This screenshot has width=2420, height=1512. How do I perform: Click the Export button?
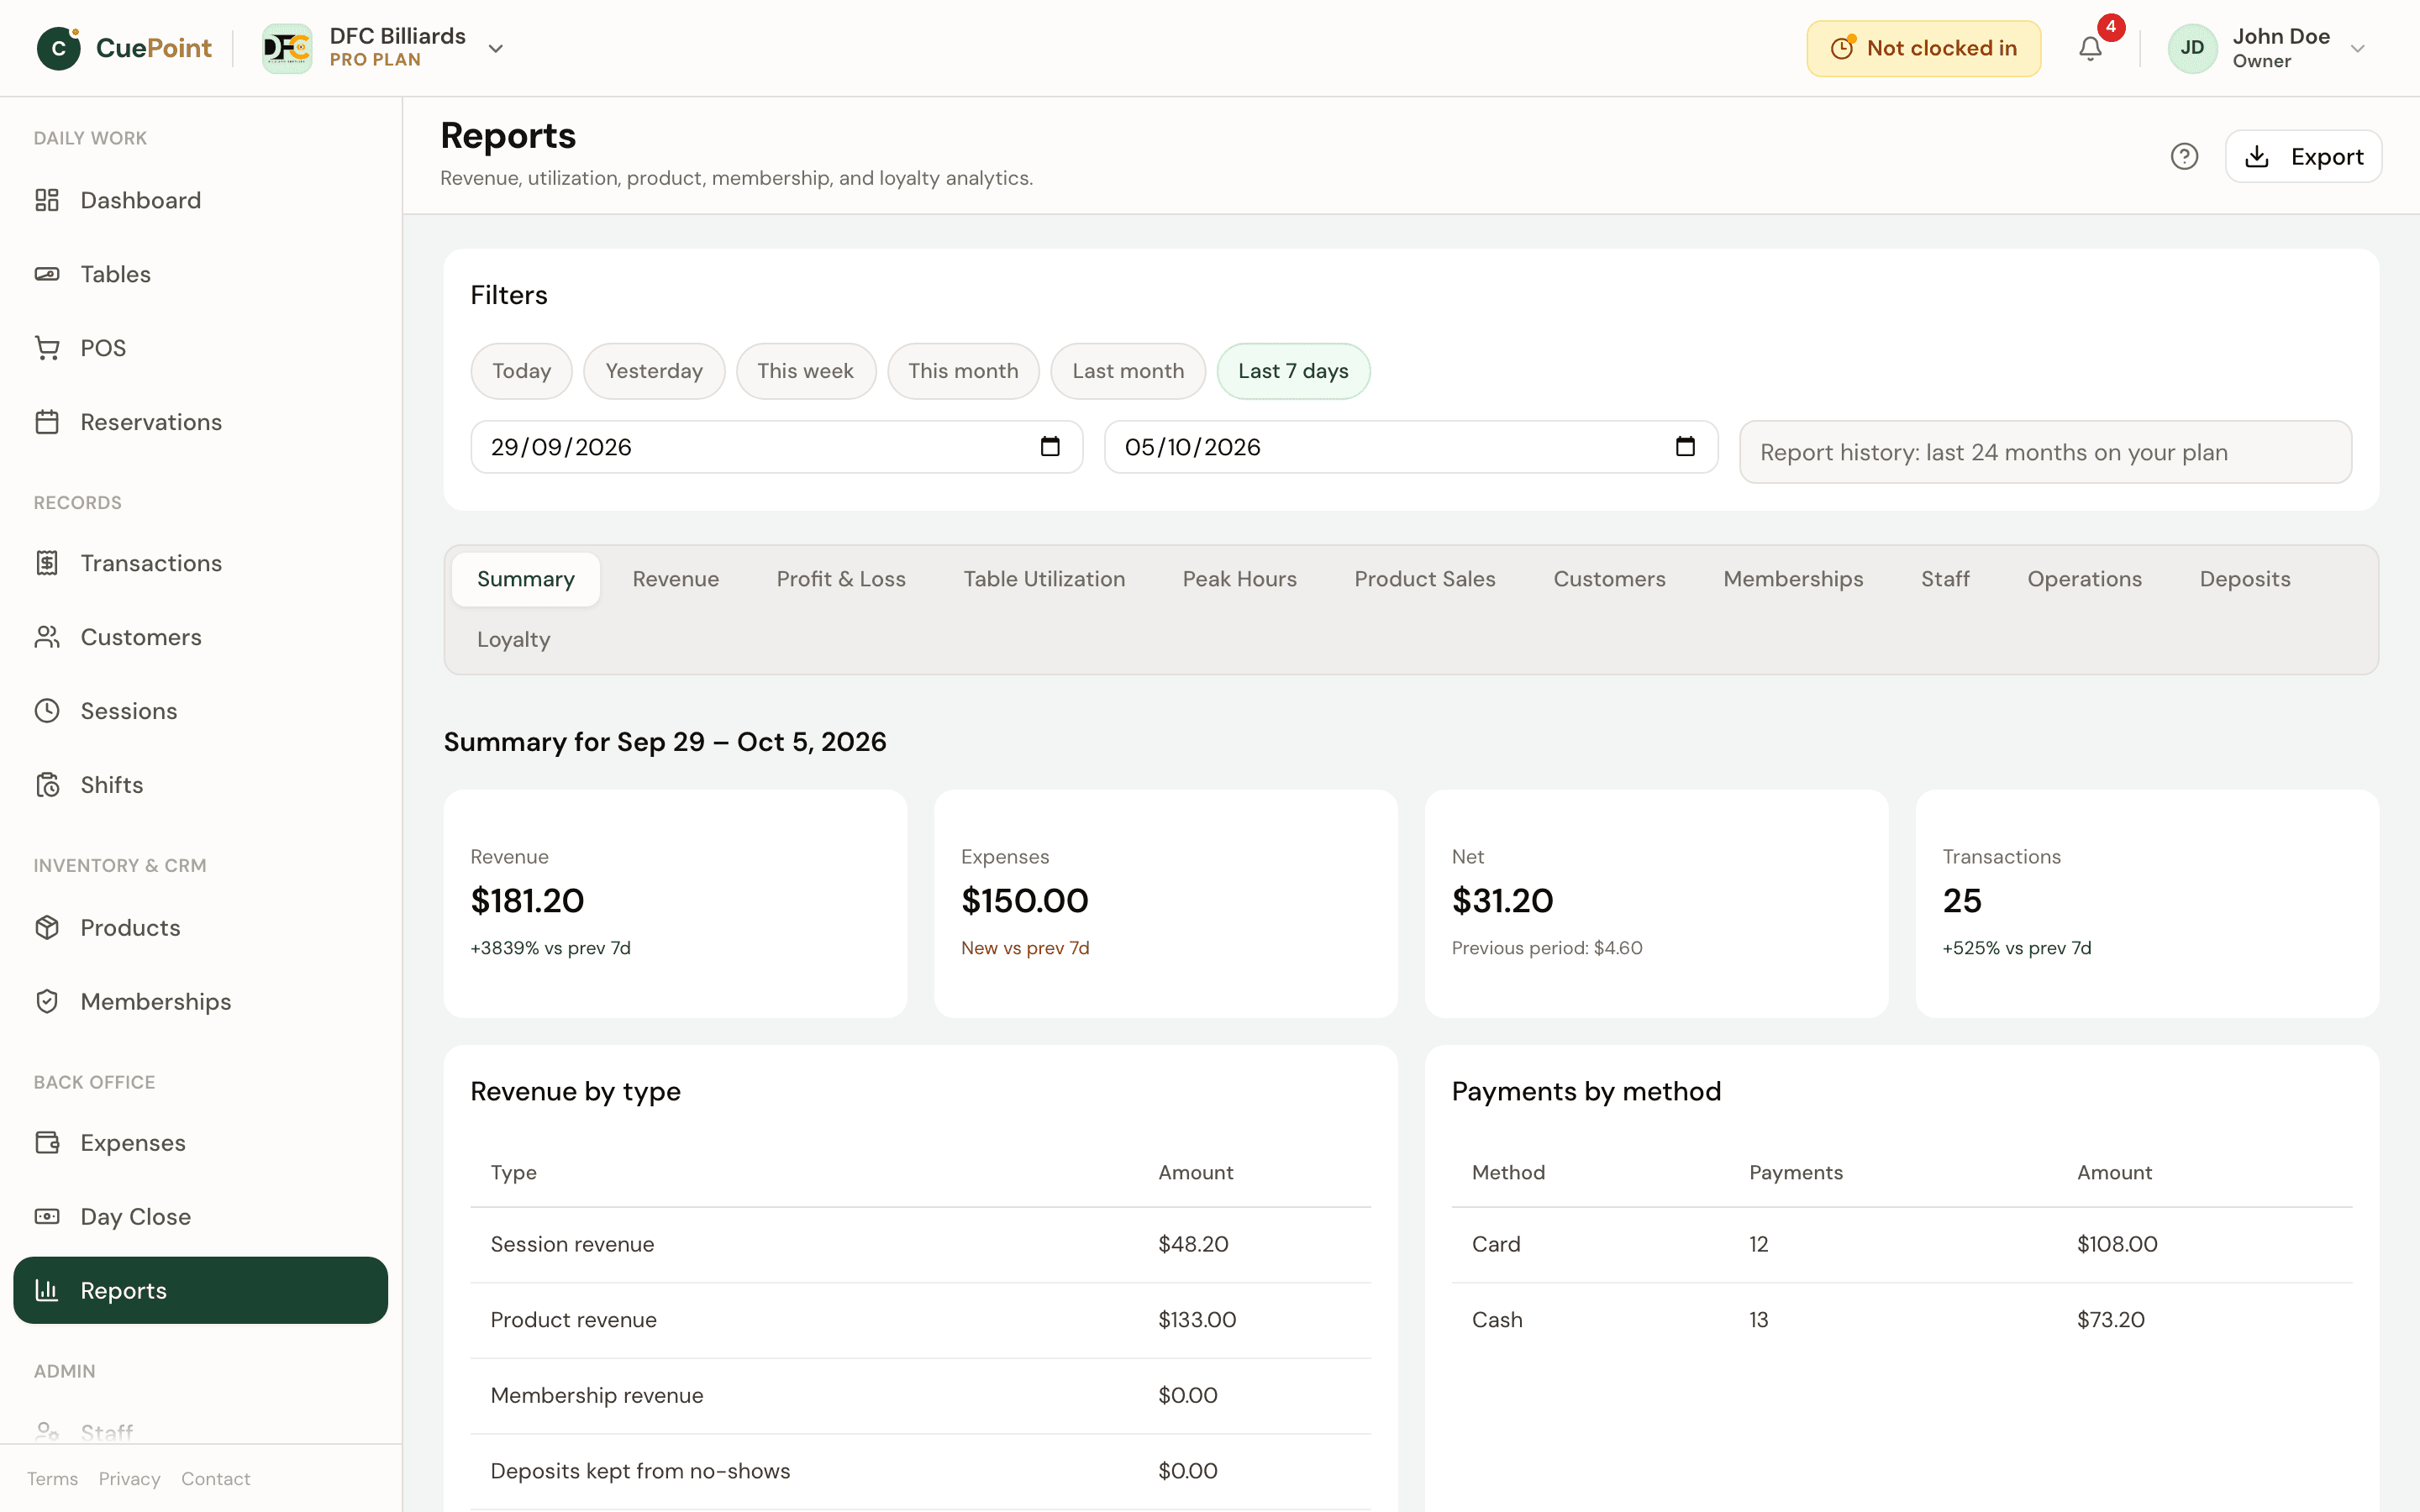[x=2303, y=156]
